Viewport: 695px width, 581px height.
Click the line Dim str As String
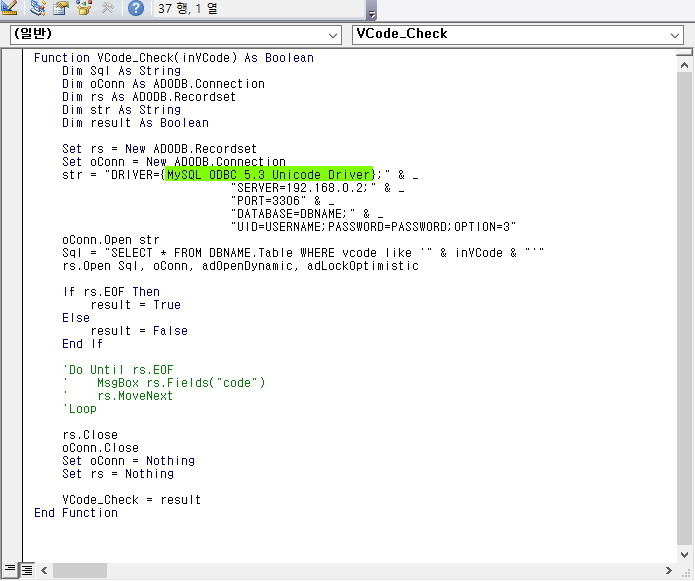click(121, 110)
